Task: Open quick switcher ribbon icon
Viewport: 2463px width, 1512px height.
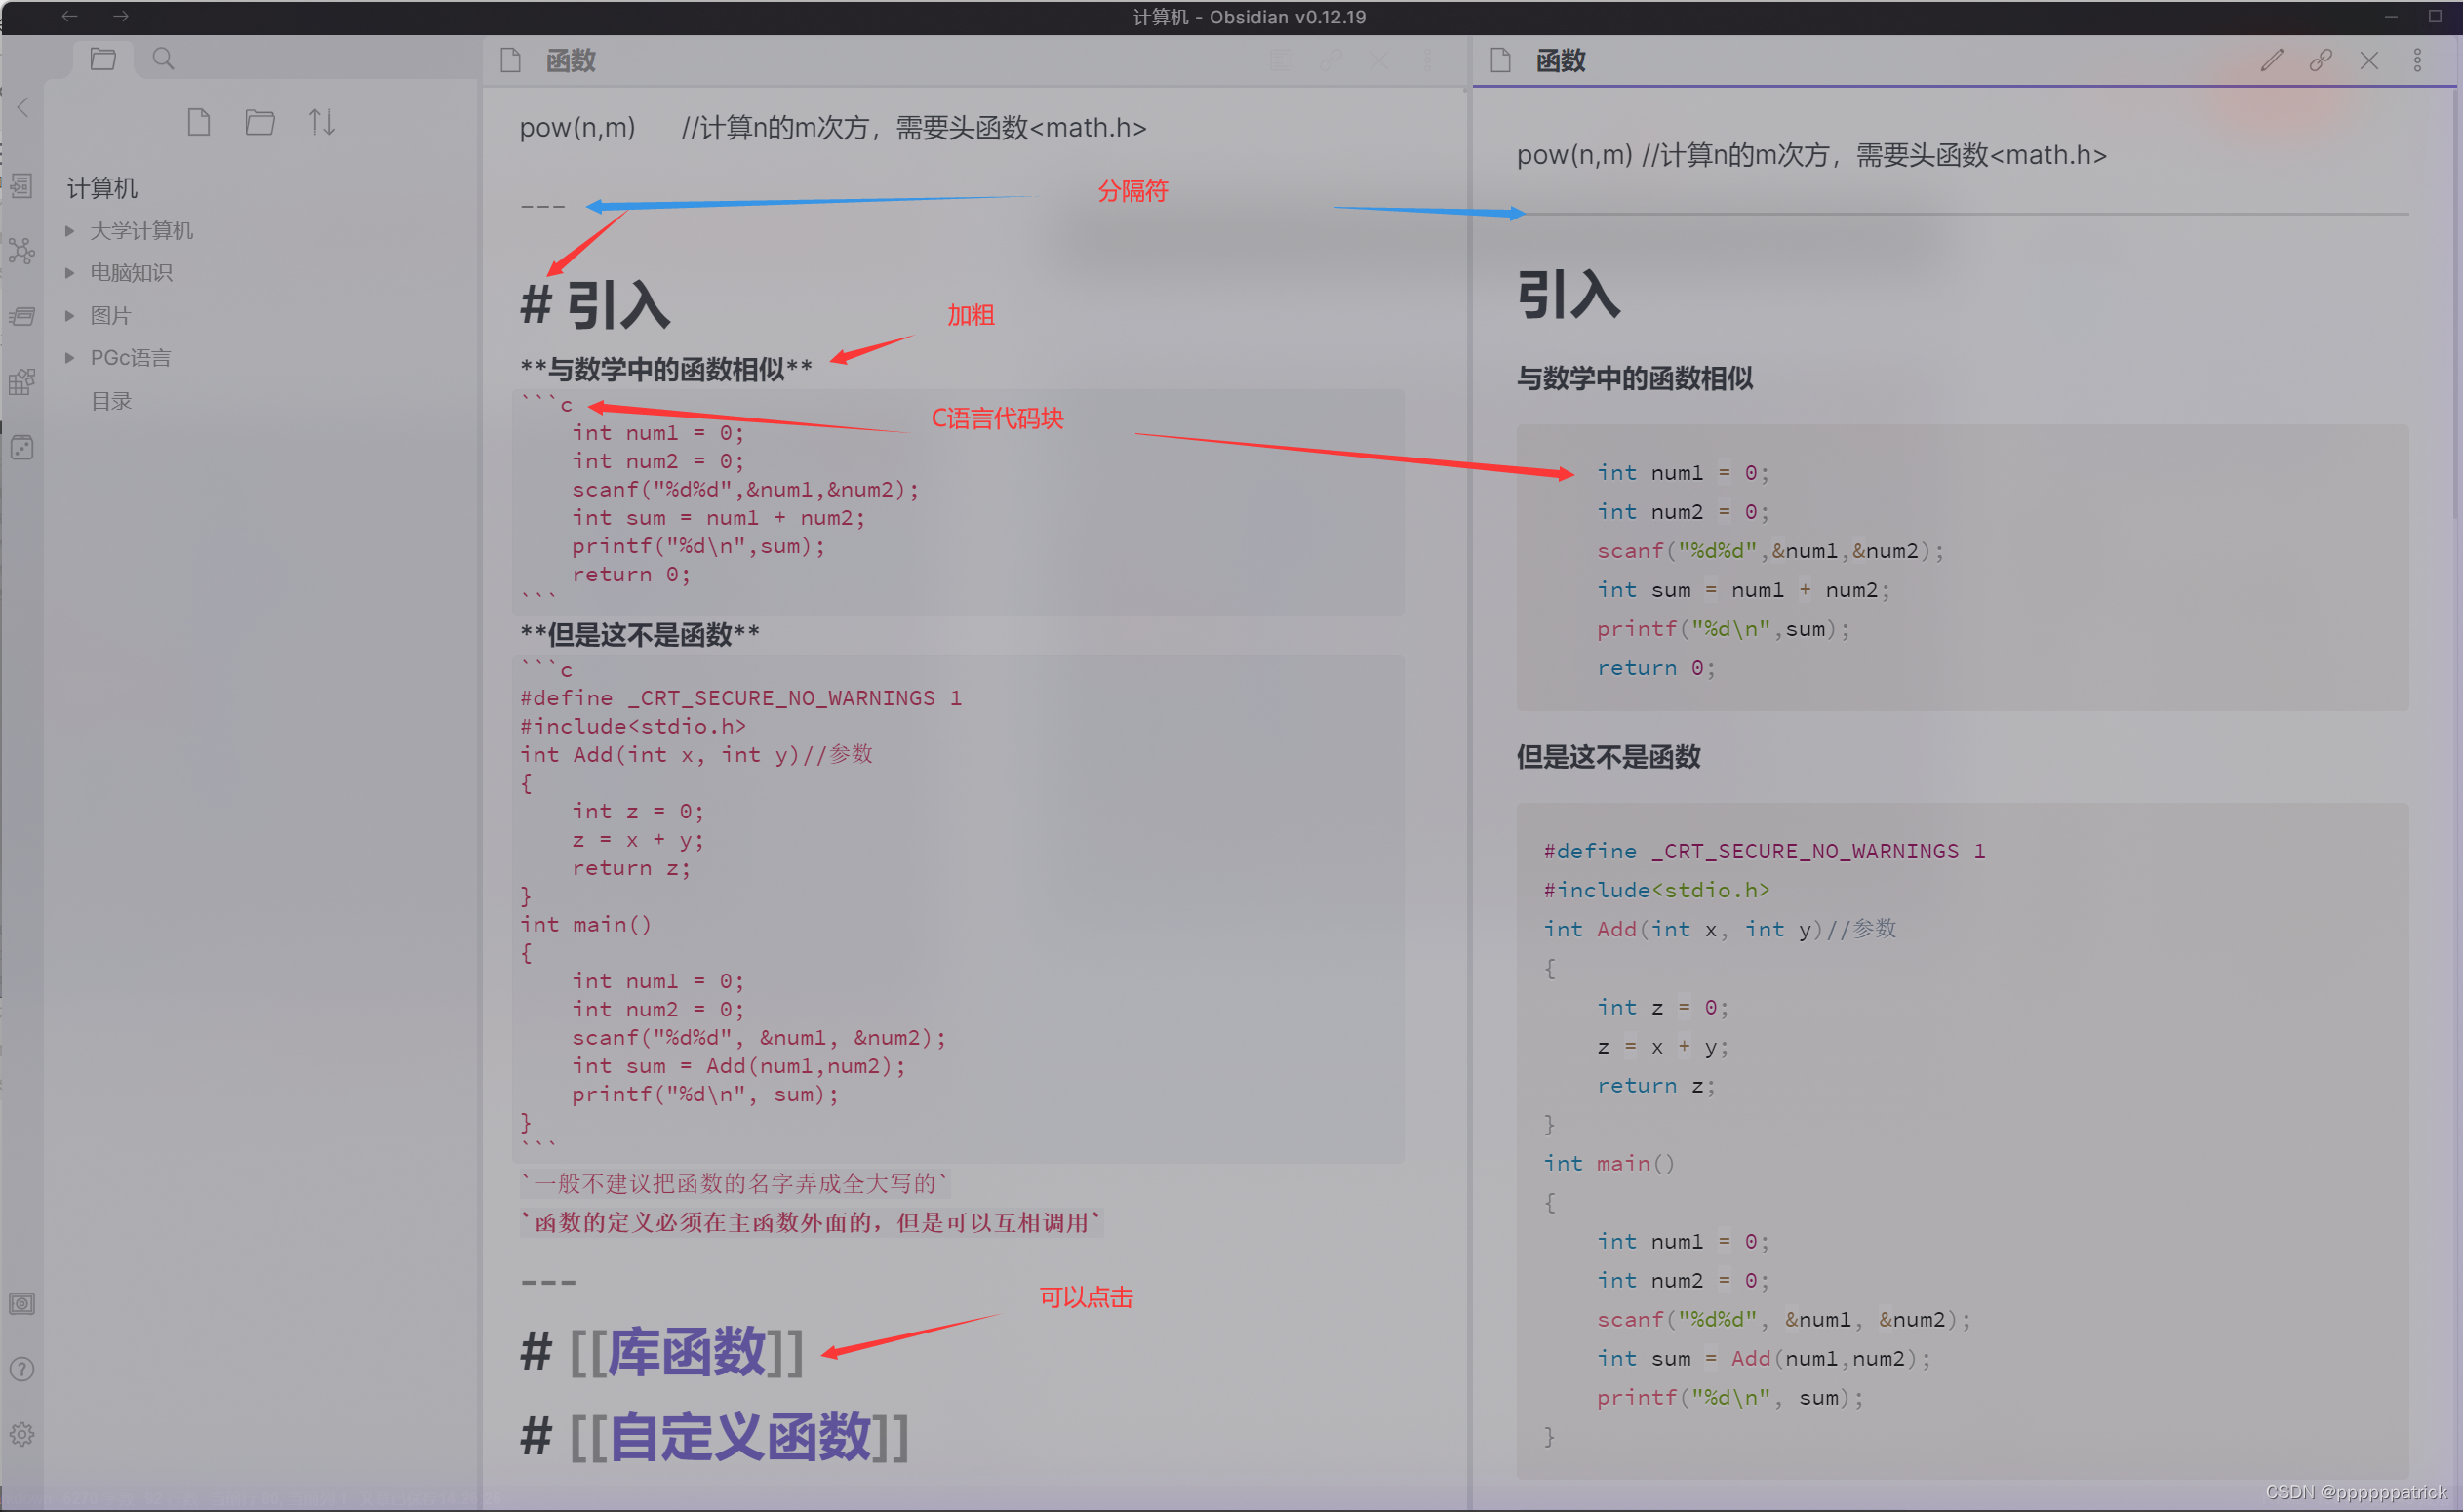Action: [22, 186]
